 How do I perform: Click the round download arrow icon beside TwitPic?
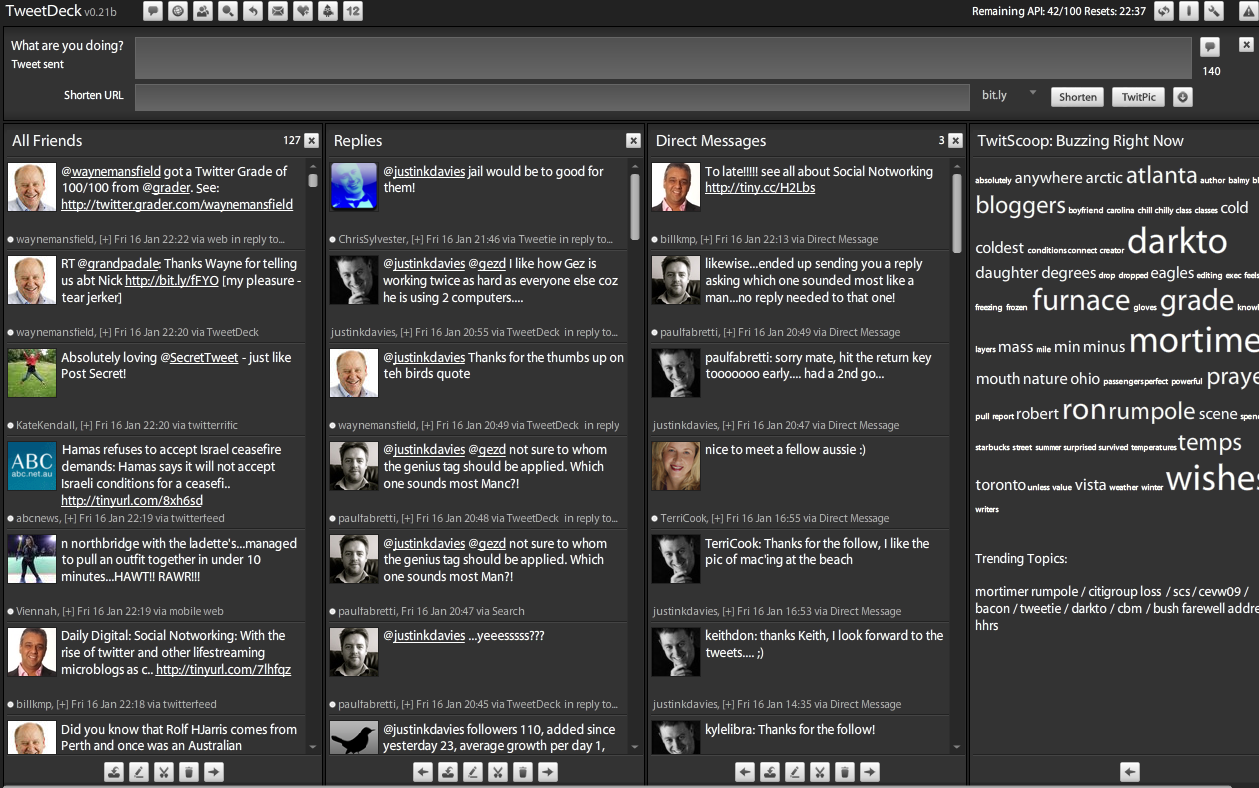pyautogui.click(x=1183, y=97)
